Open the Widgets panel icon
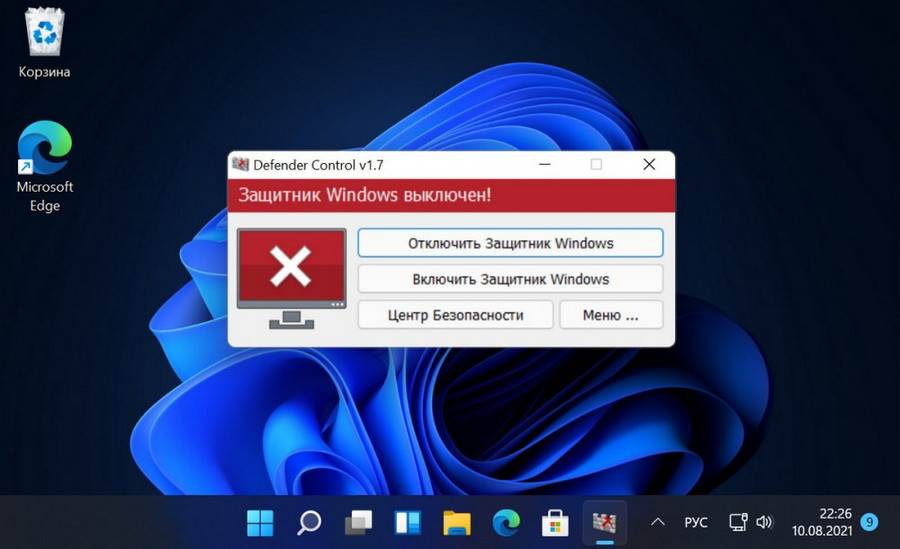The height and width of the screenshot is (549, 900). coord(407,522)
